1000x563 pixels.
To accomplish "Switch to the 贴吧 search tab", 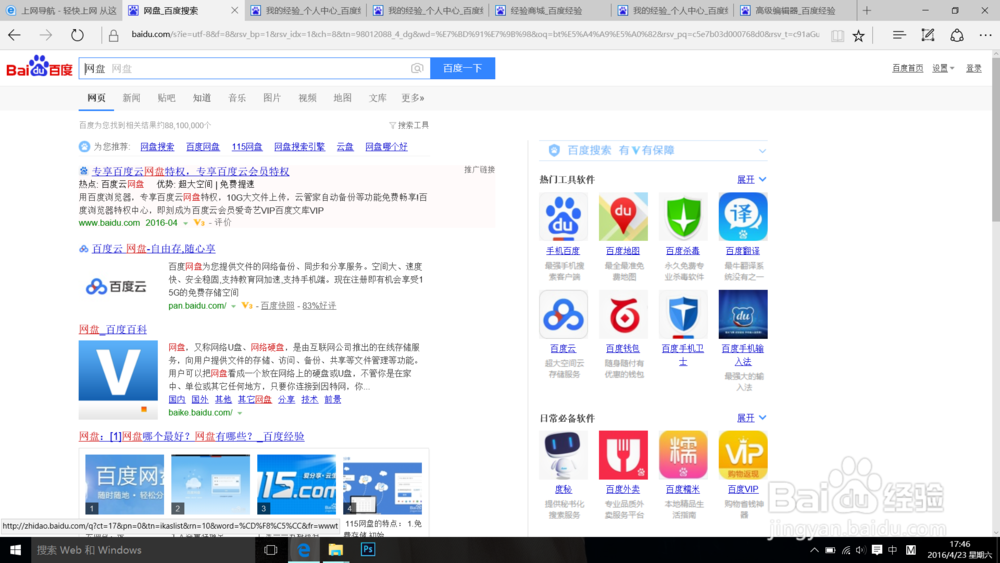I will 166,98.
